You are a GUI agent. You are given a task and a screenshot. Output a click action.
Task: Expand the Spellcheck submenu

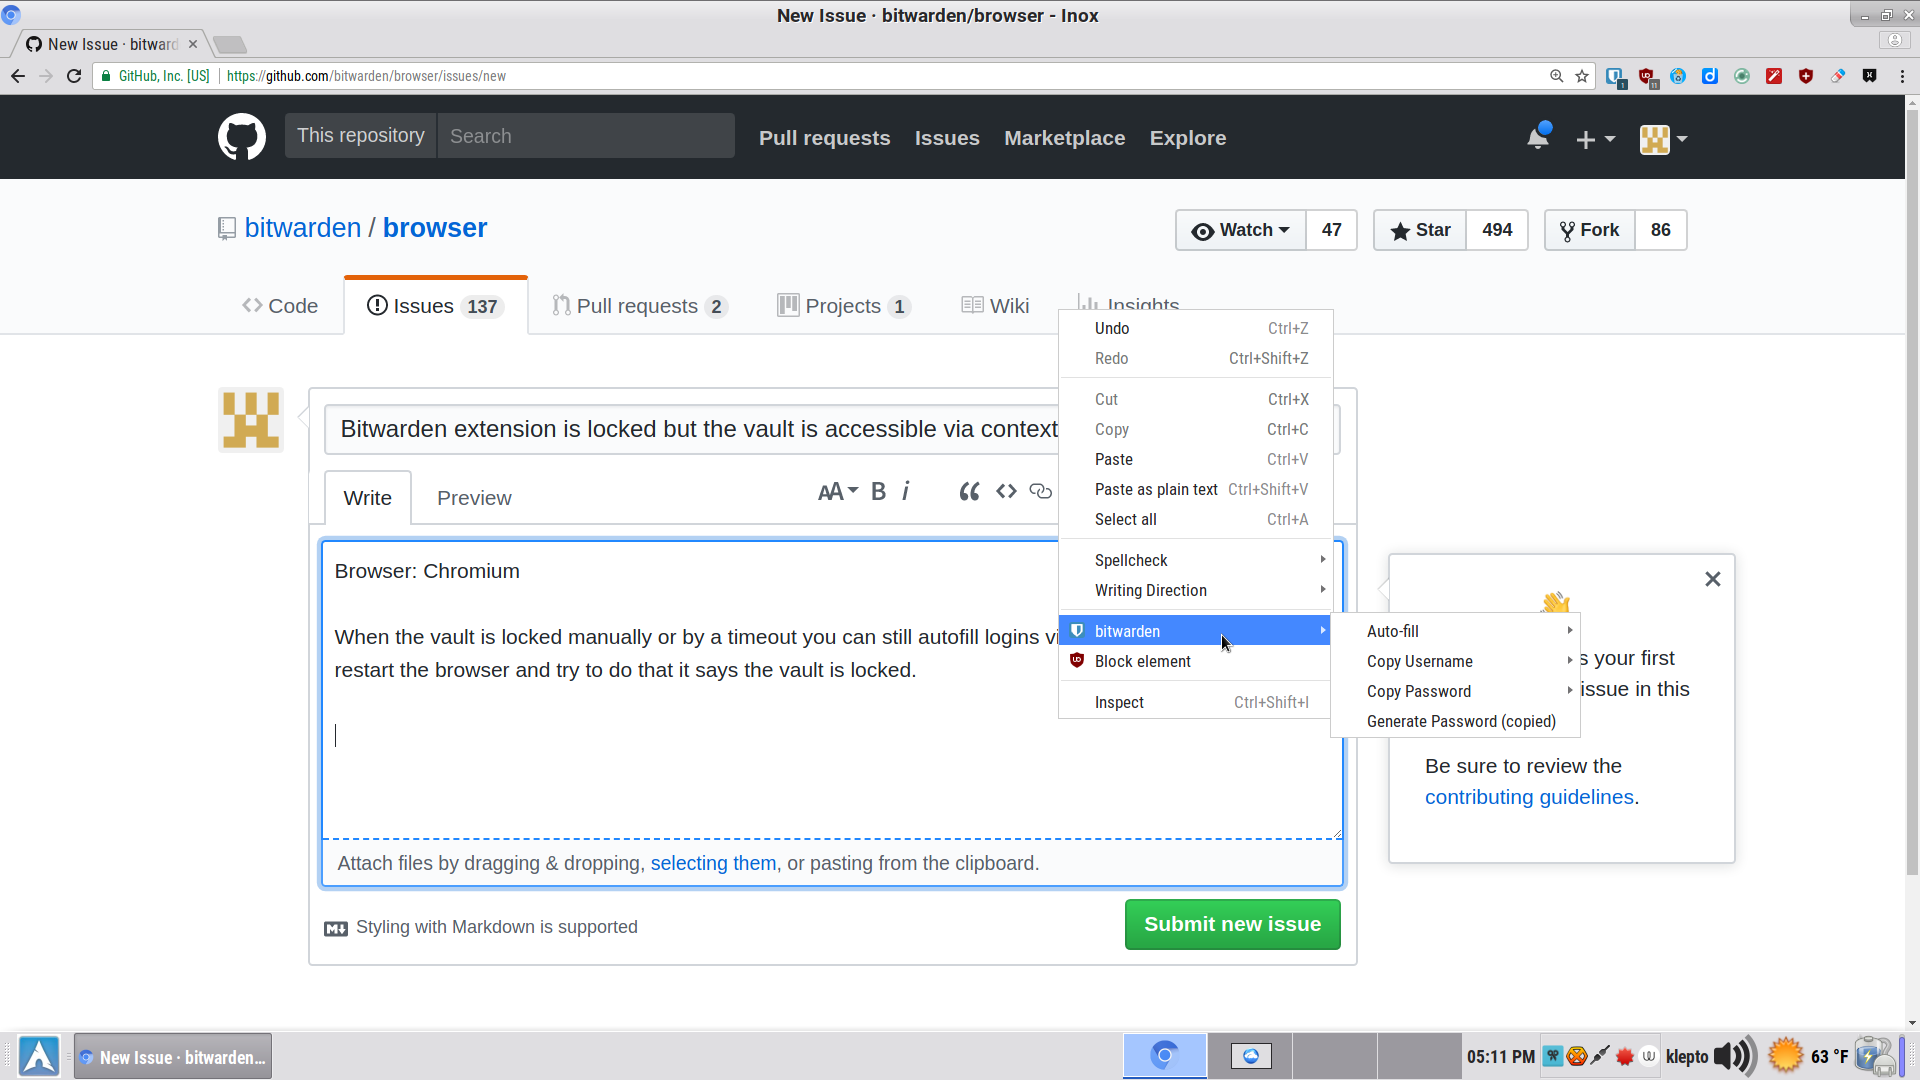tap(1131, 560)
